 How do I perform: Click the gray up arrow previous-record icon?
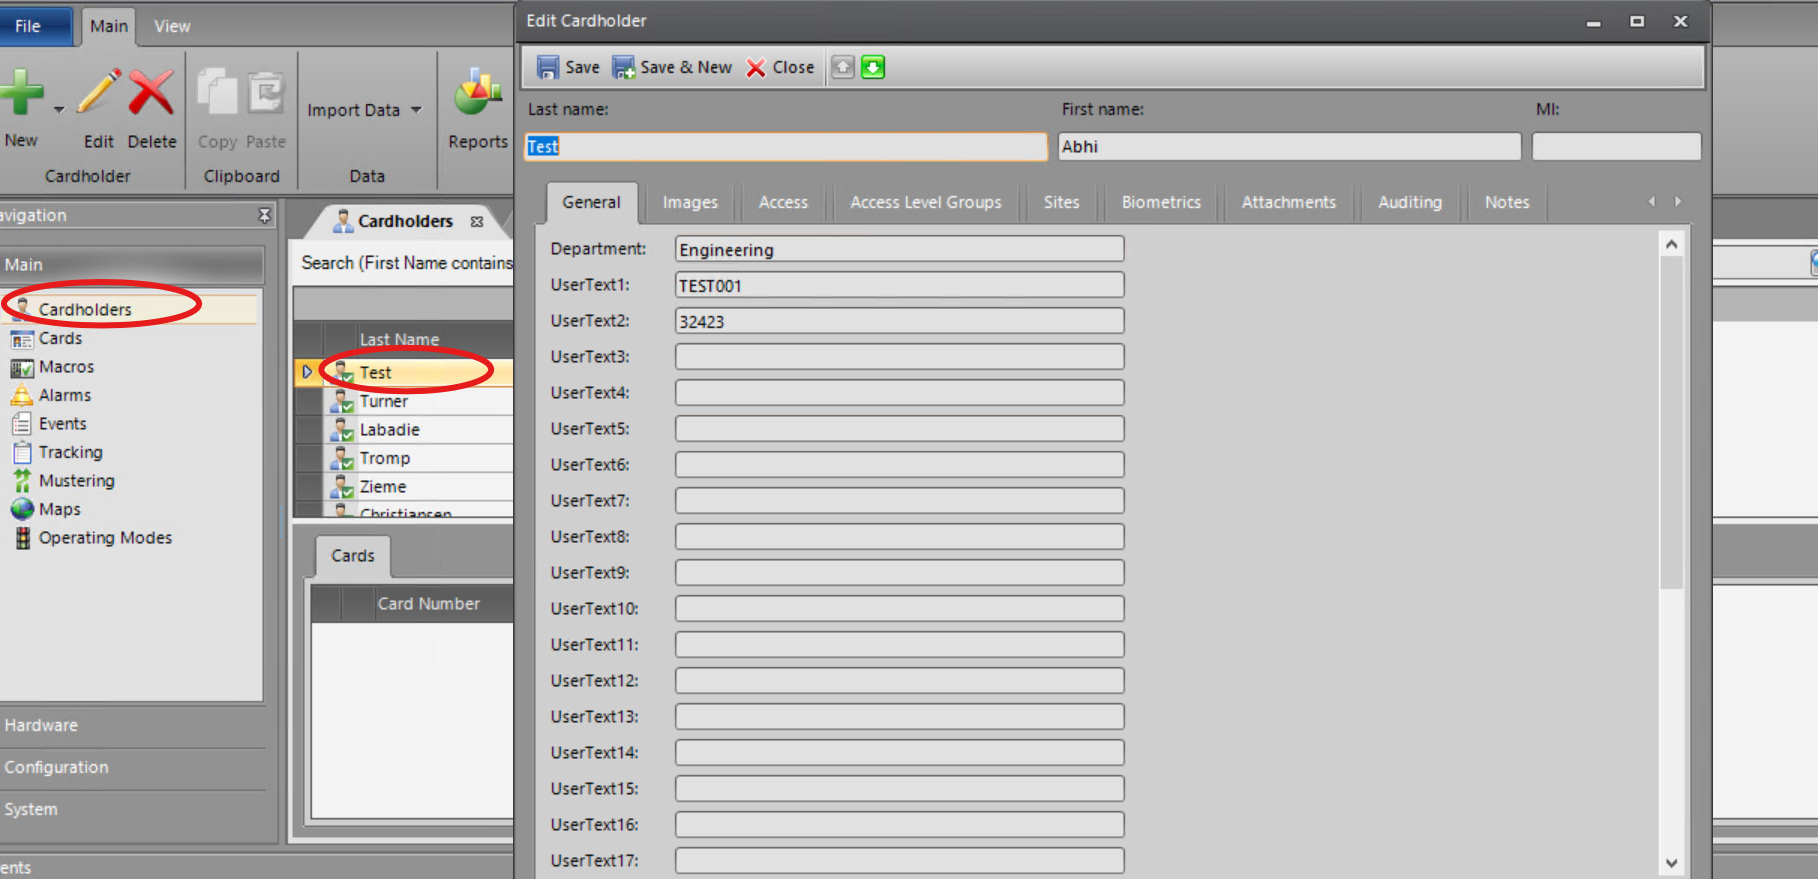(x=843, y=67)
